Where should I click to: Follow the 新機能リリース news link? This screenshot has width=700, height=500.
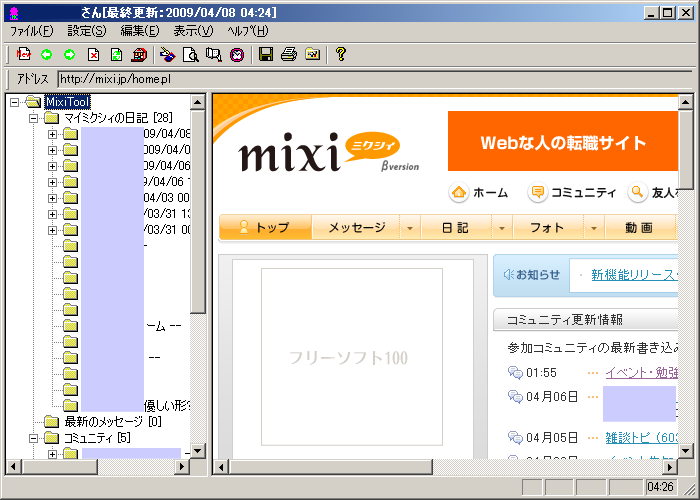tap(634, 275)
